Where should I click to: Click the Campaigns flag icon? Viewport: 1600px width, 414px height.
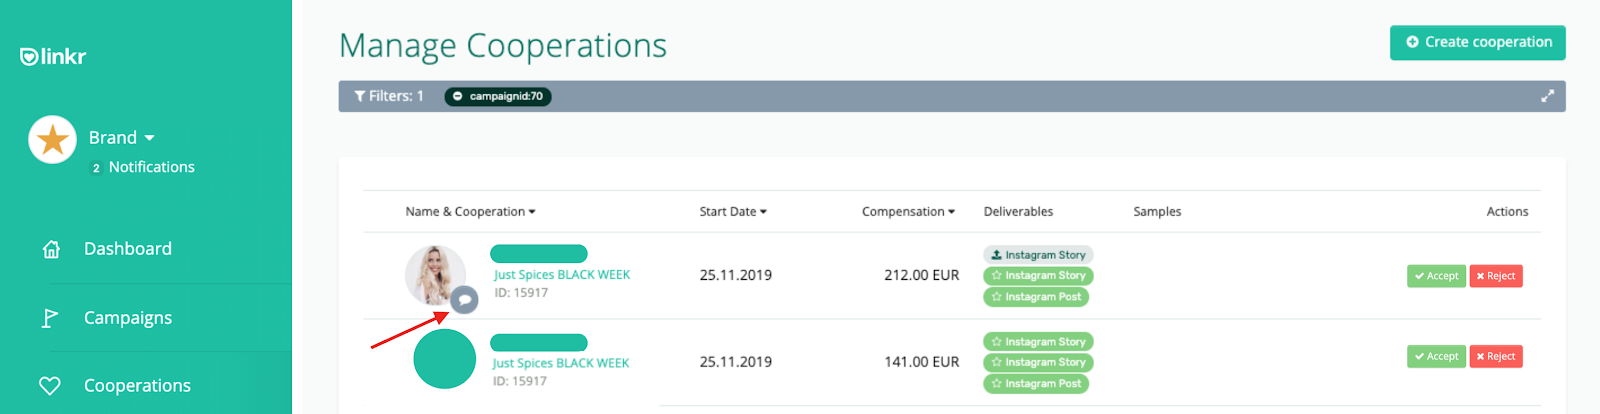(x=49, y=318)
